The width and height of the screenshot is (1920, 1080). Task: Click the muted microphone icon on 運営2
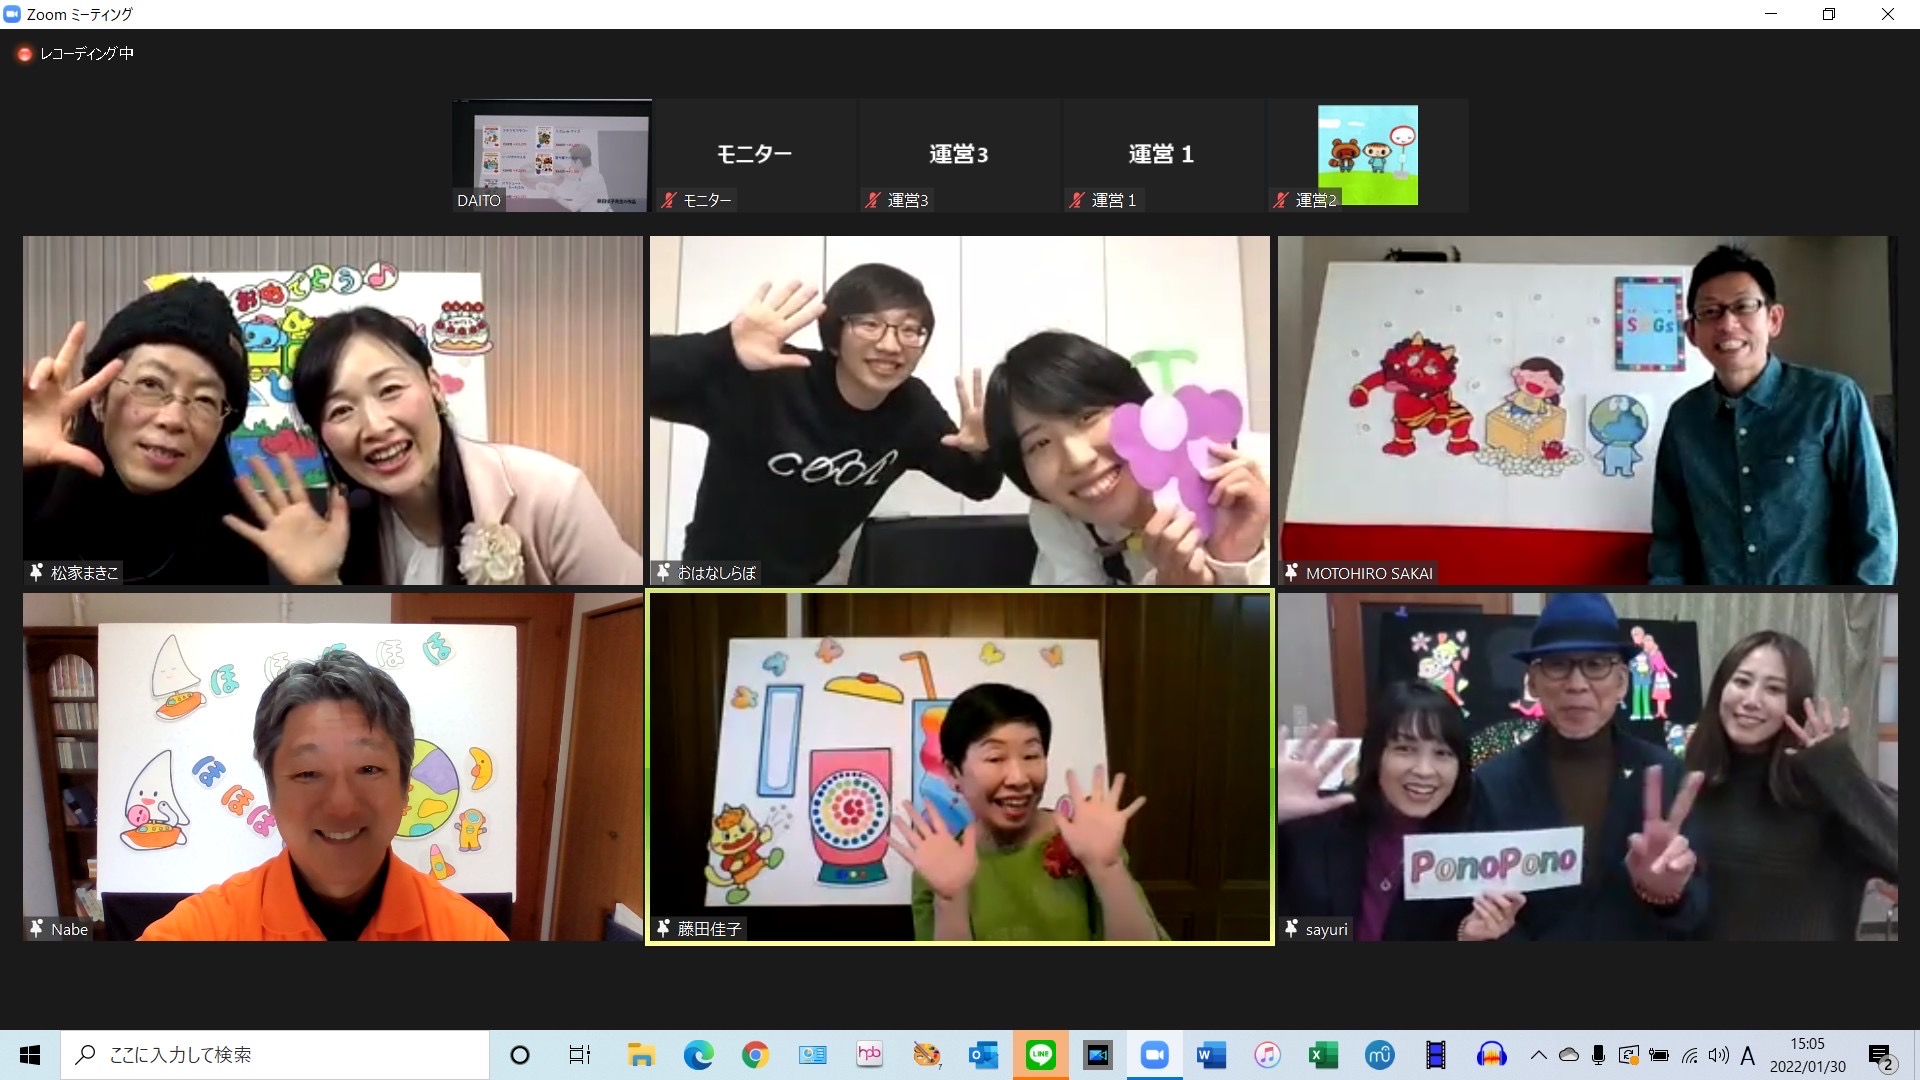point(1281,200)
